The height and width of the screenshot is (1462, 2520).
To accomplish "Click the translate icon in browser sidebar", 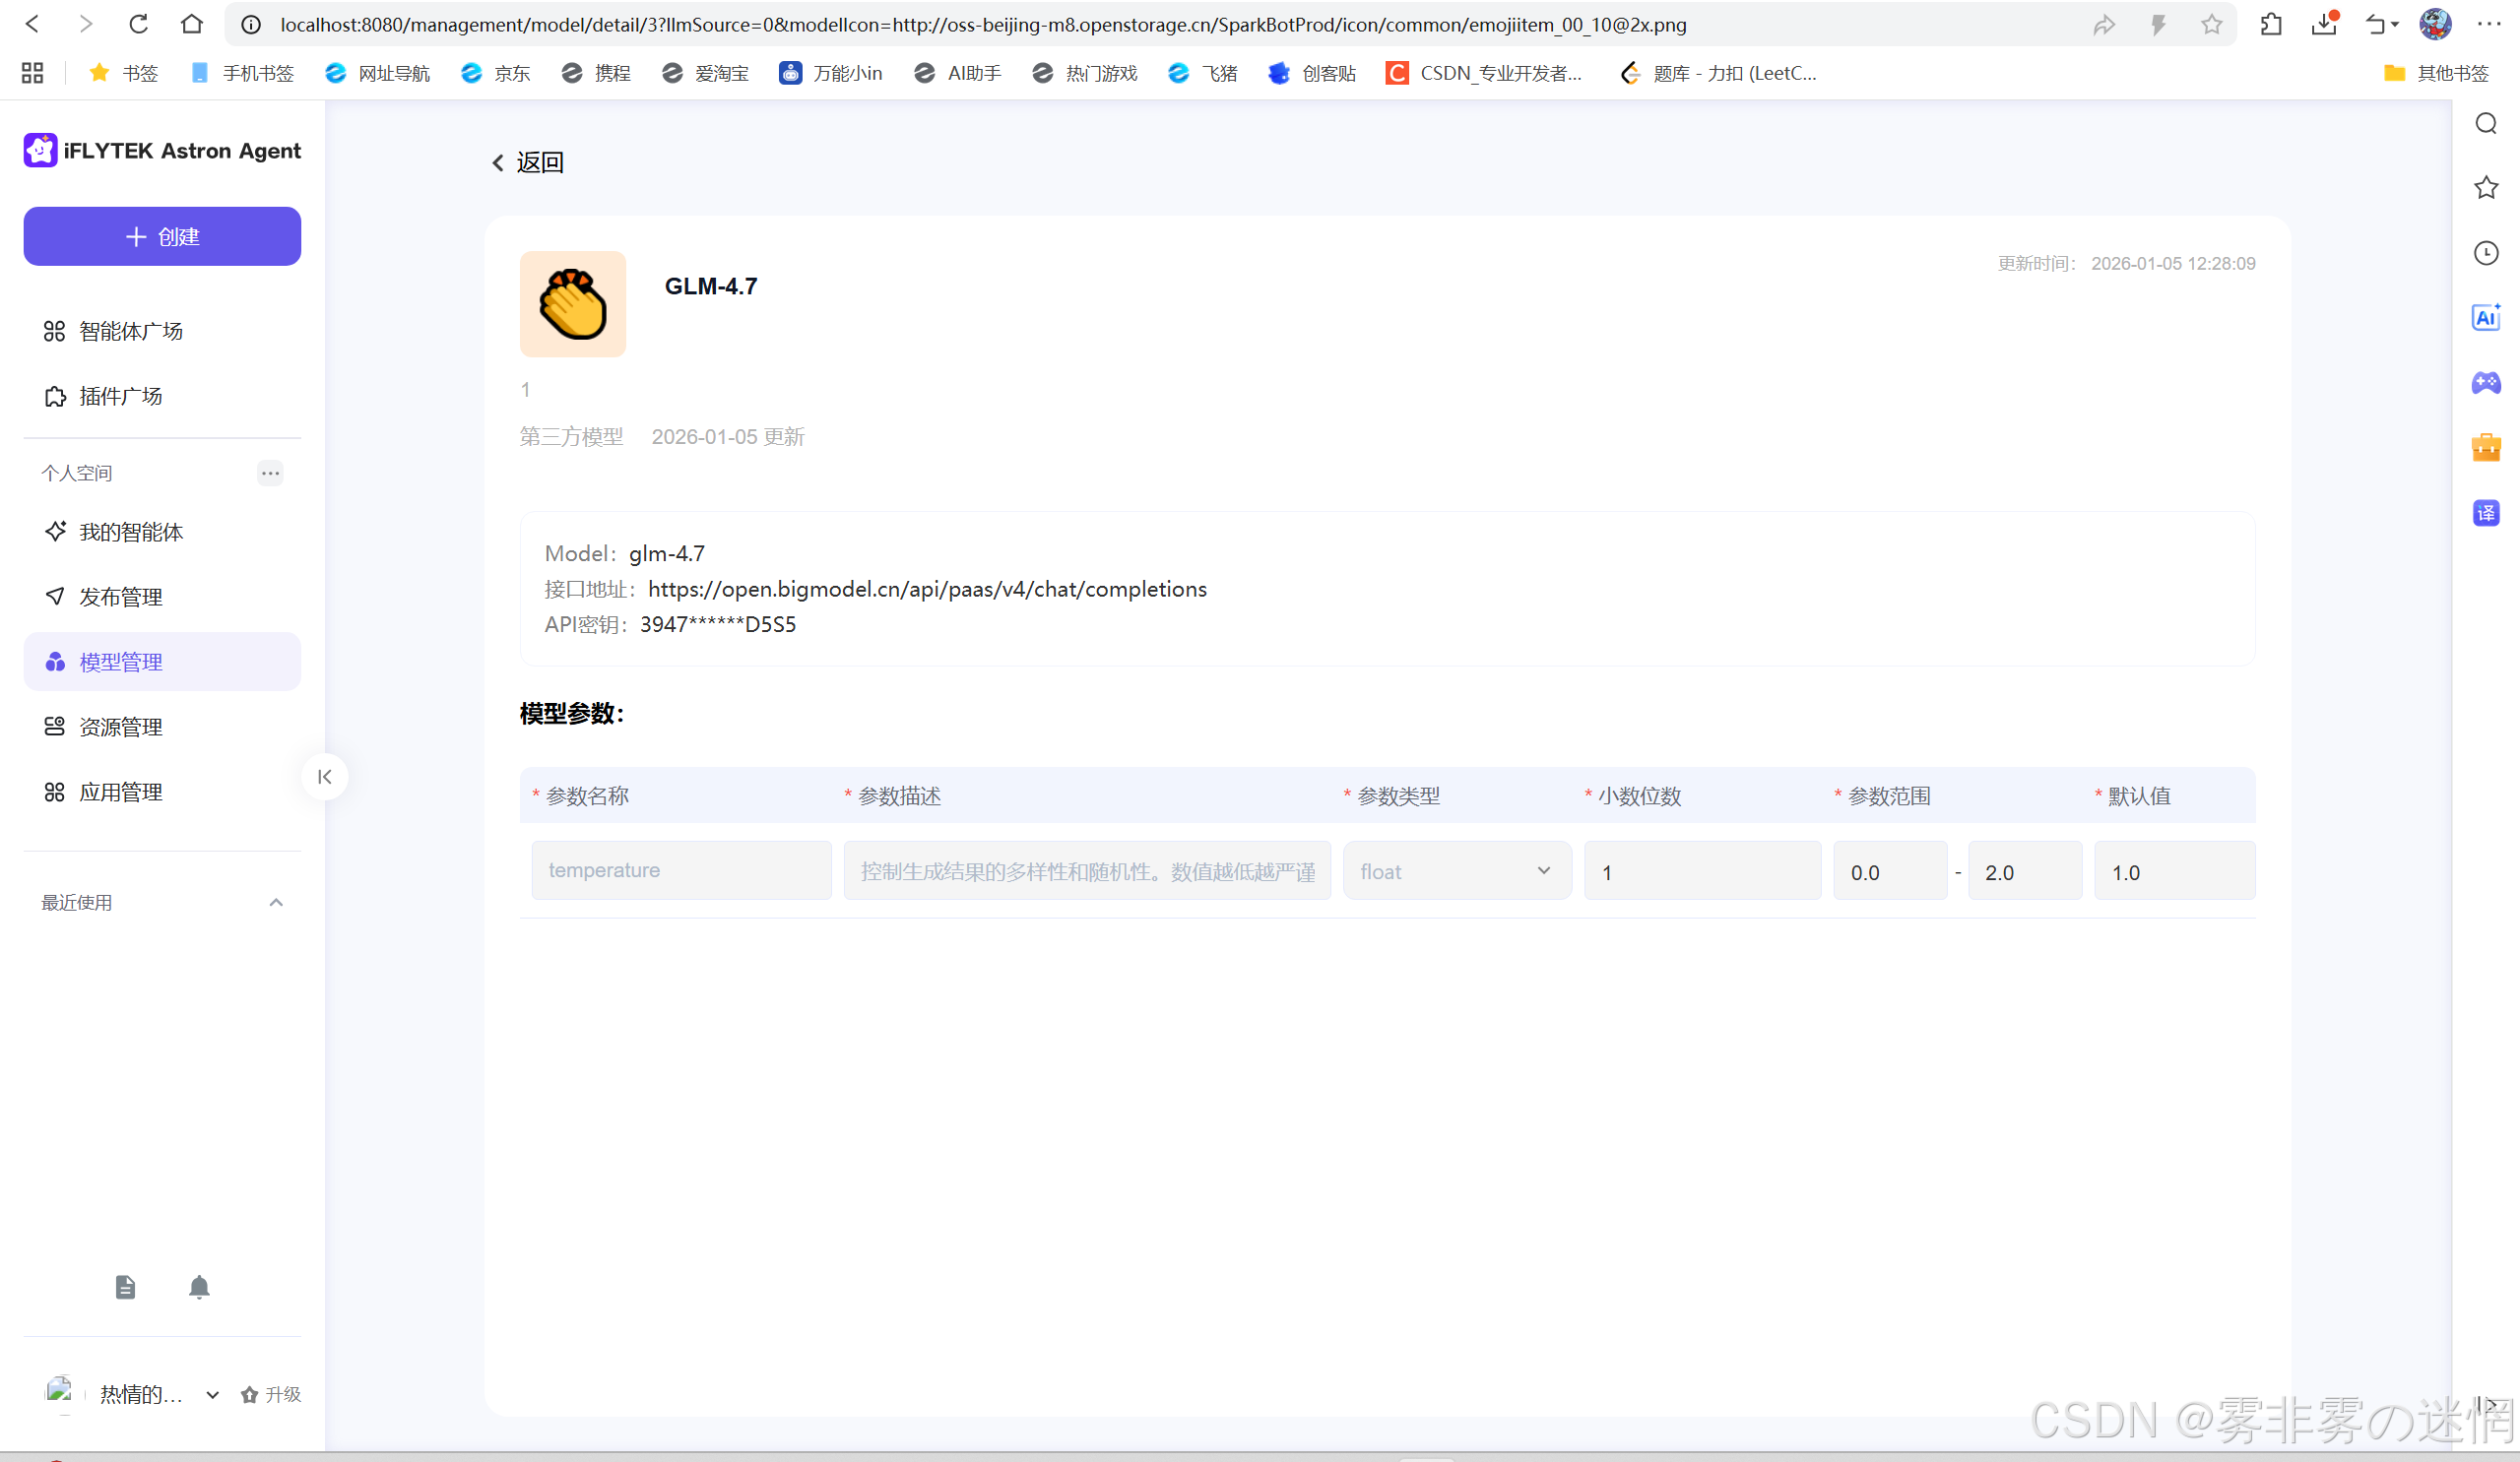I will click(2485, 513).
